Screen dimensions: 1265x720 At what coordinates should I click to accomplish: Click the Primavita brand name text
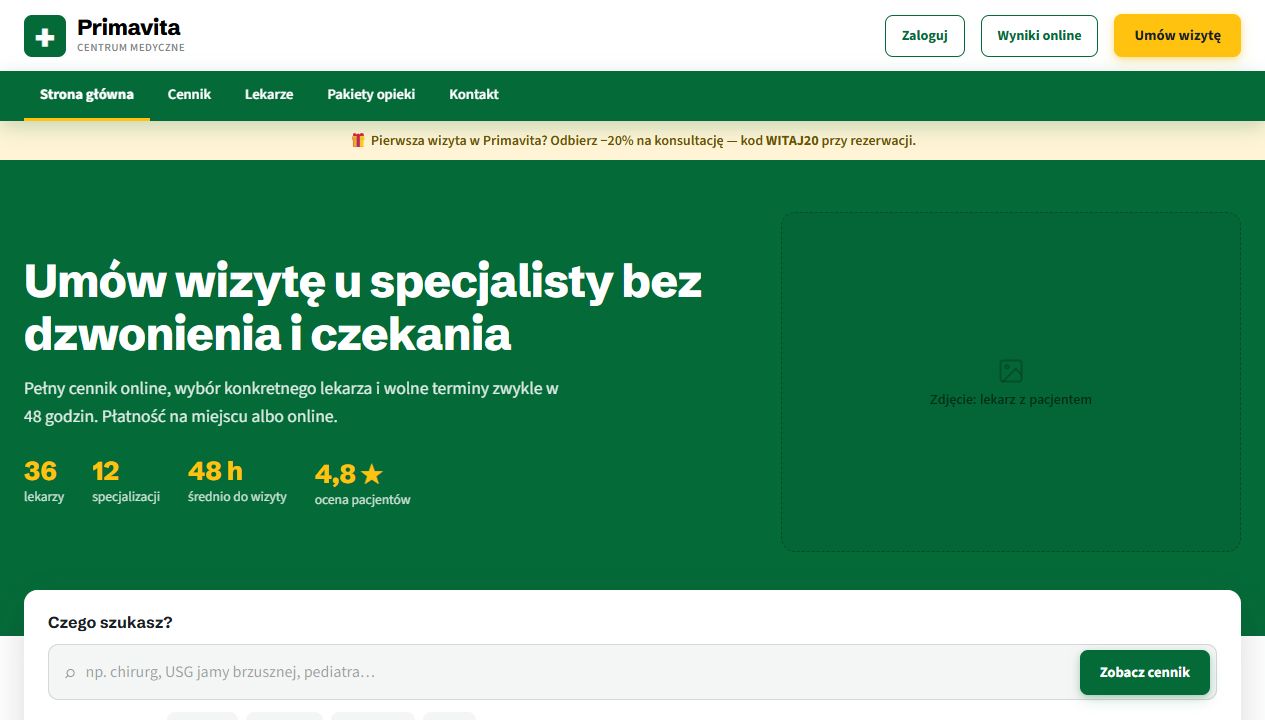(x=129, y=27)
